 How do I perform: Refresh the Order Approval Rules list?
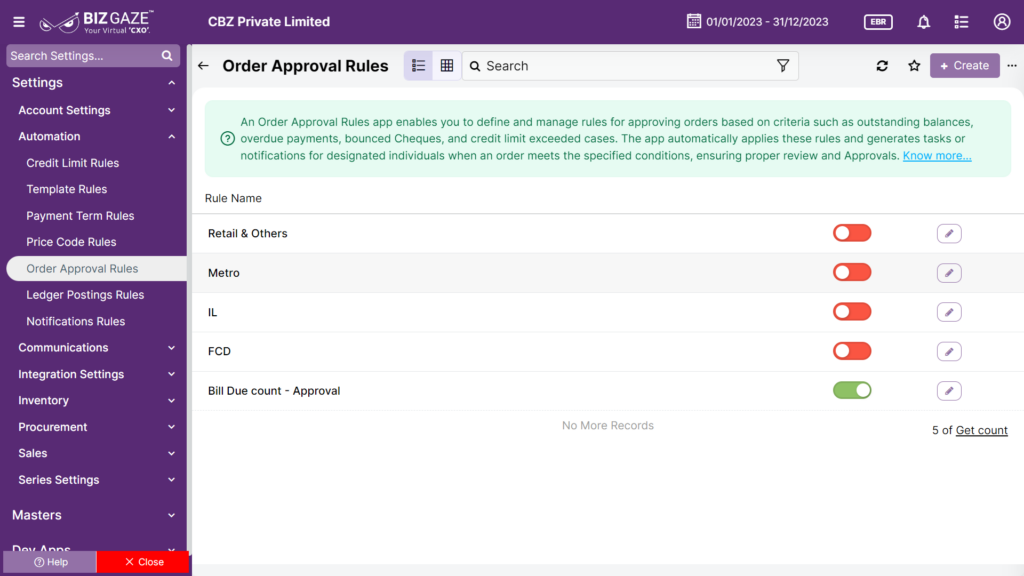(x=882, y=66)
